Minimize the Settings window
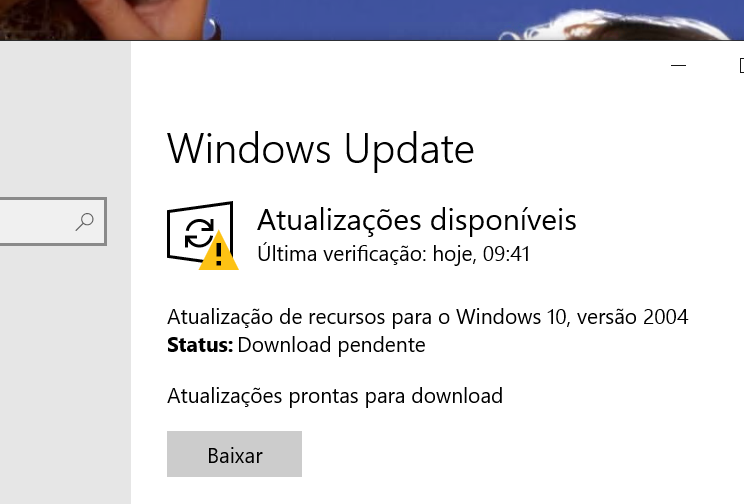 (679, 65)
